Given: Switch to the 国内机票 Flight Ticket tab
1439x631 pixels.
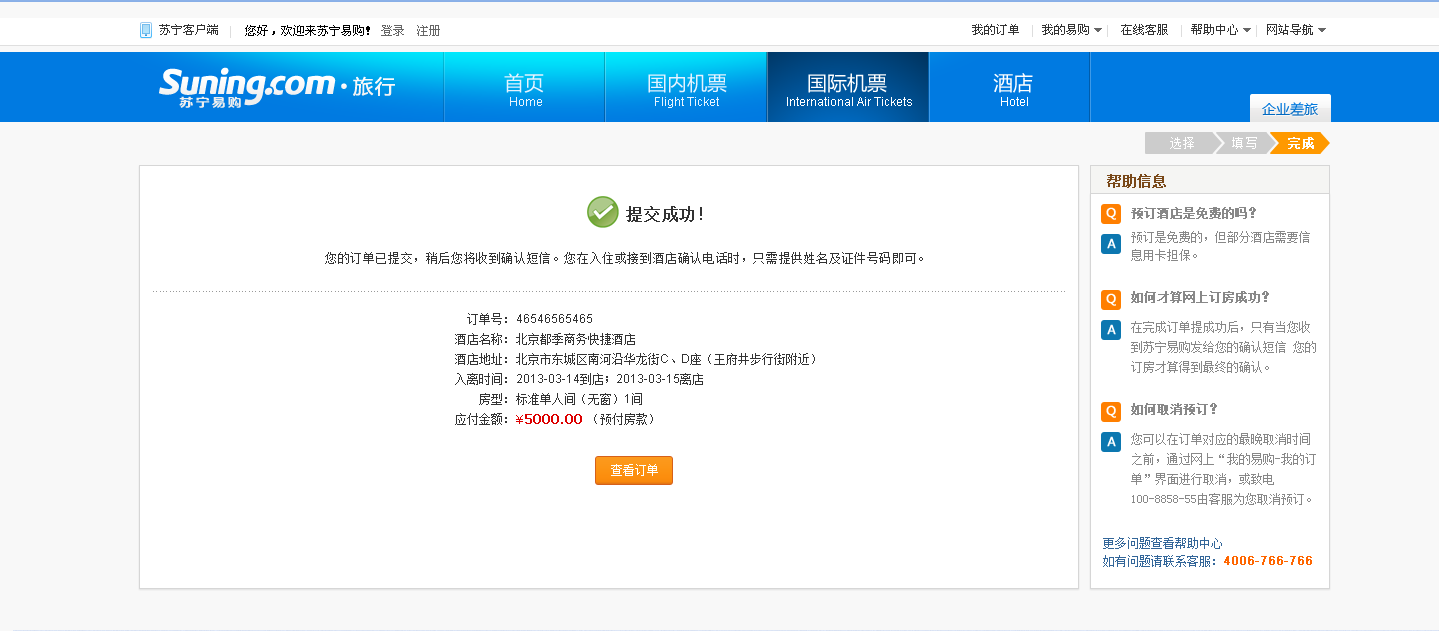Looking at the screenshot, I should tap(686, 88).
